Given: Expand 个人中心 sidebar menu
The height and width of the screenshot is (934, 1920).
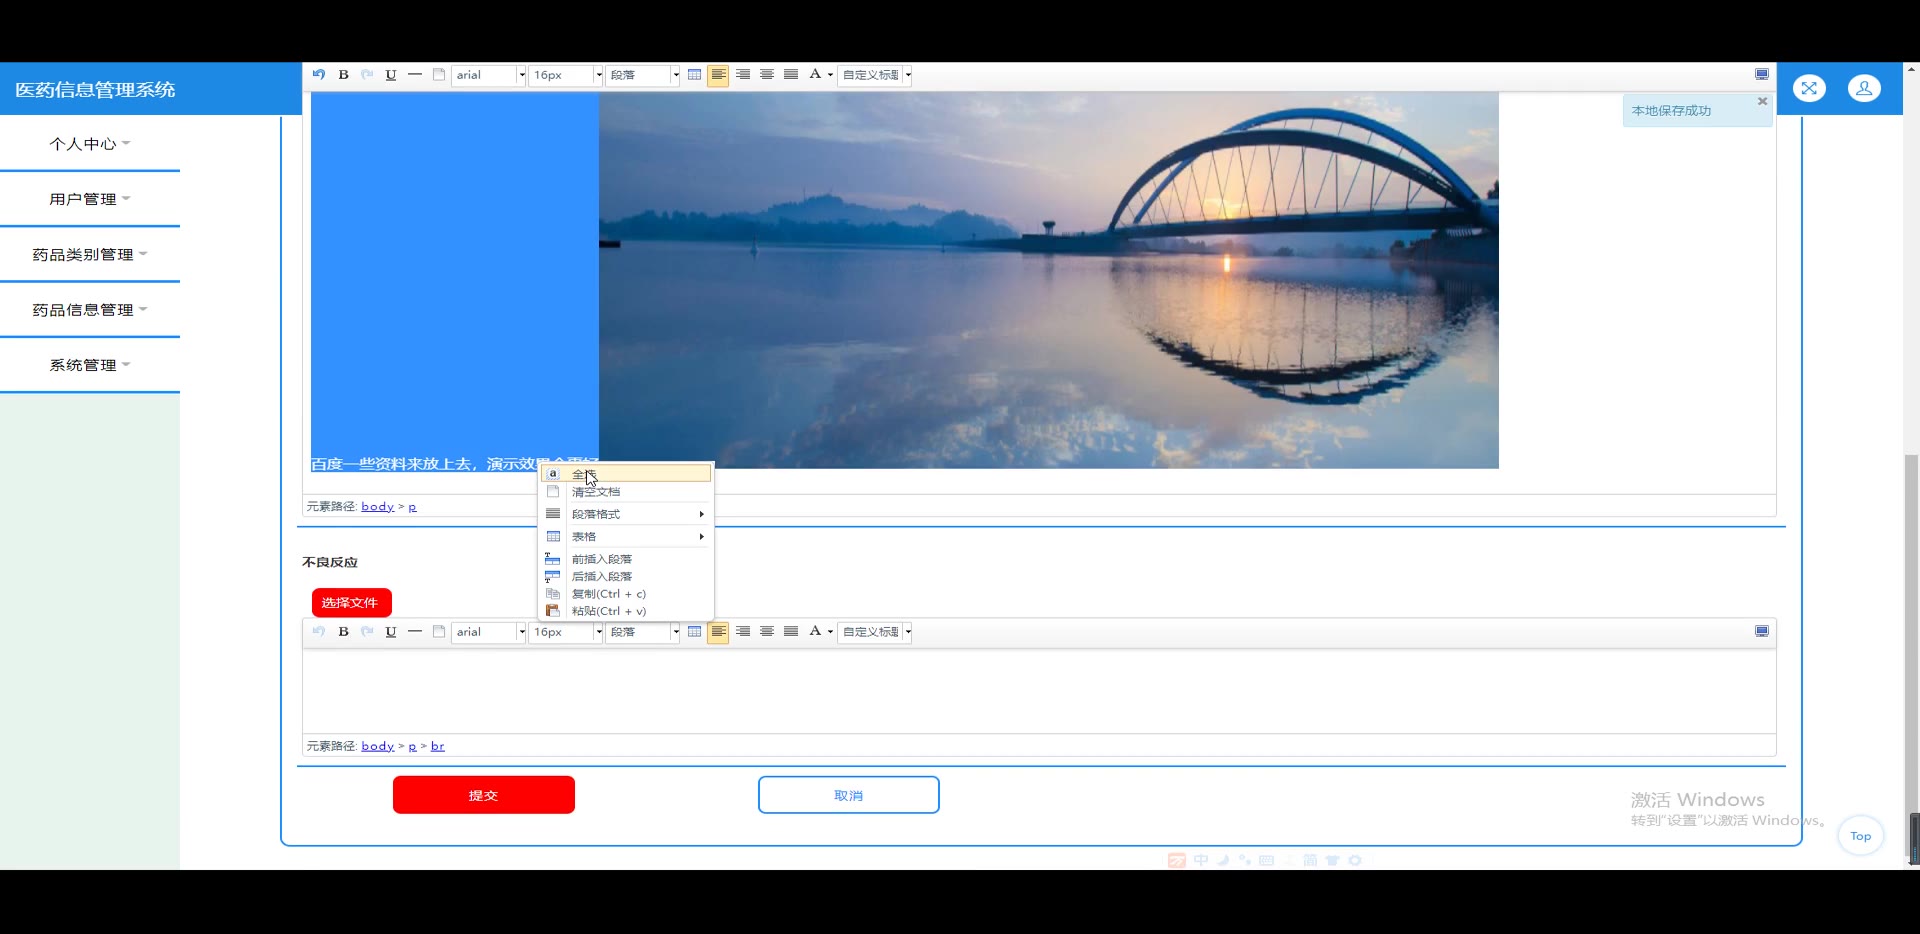Looking at the screenshot, I should (x=90, y=144).
